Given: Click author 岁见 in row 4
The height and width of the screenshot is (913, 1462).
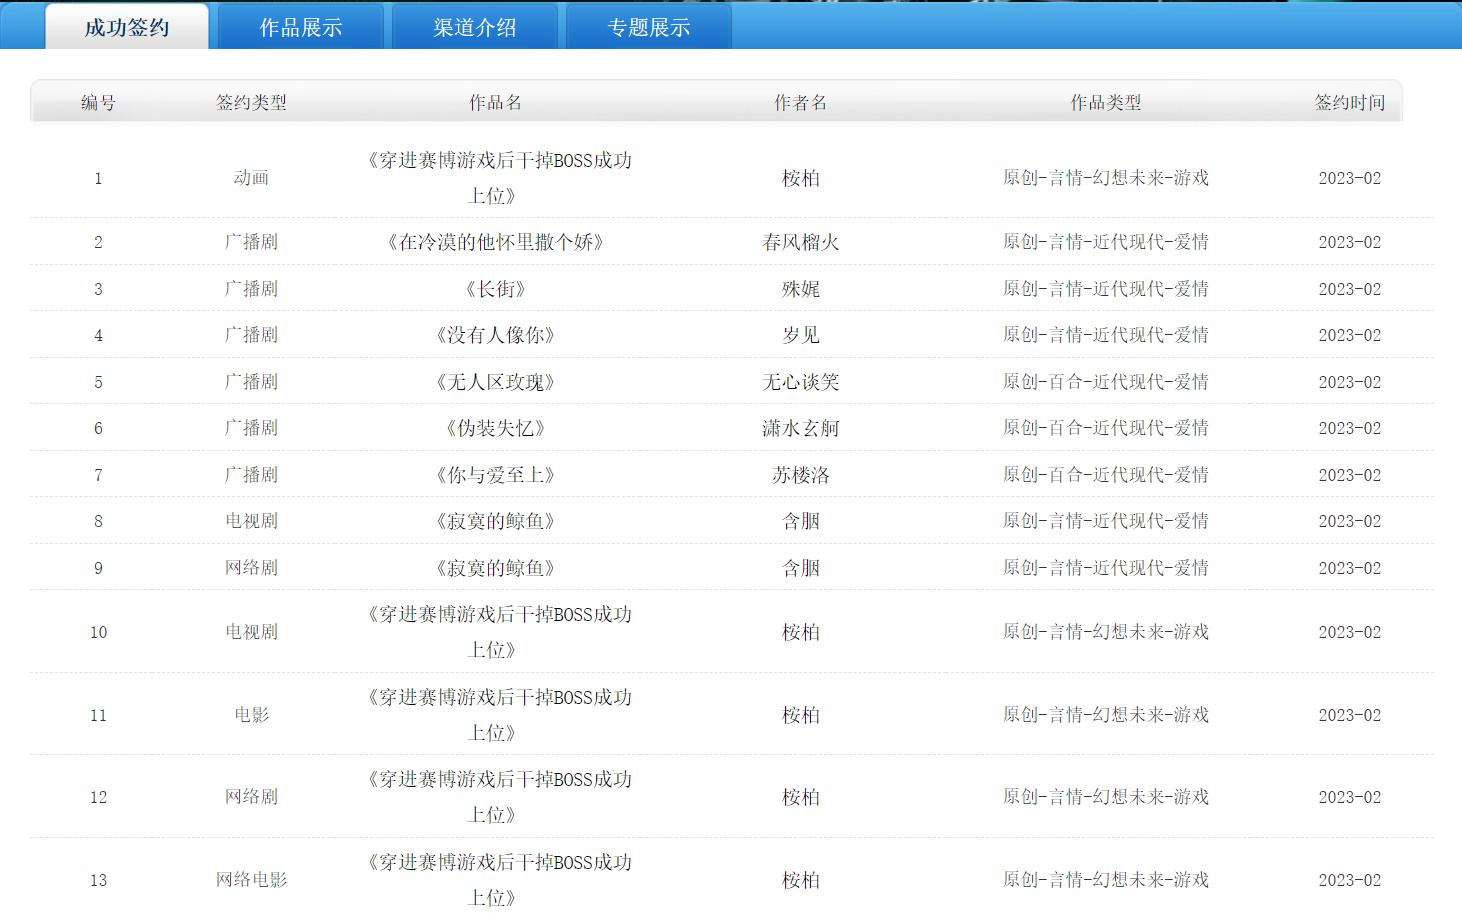Looking at the screenshot, I should [x=800, y=335].
